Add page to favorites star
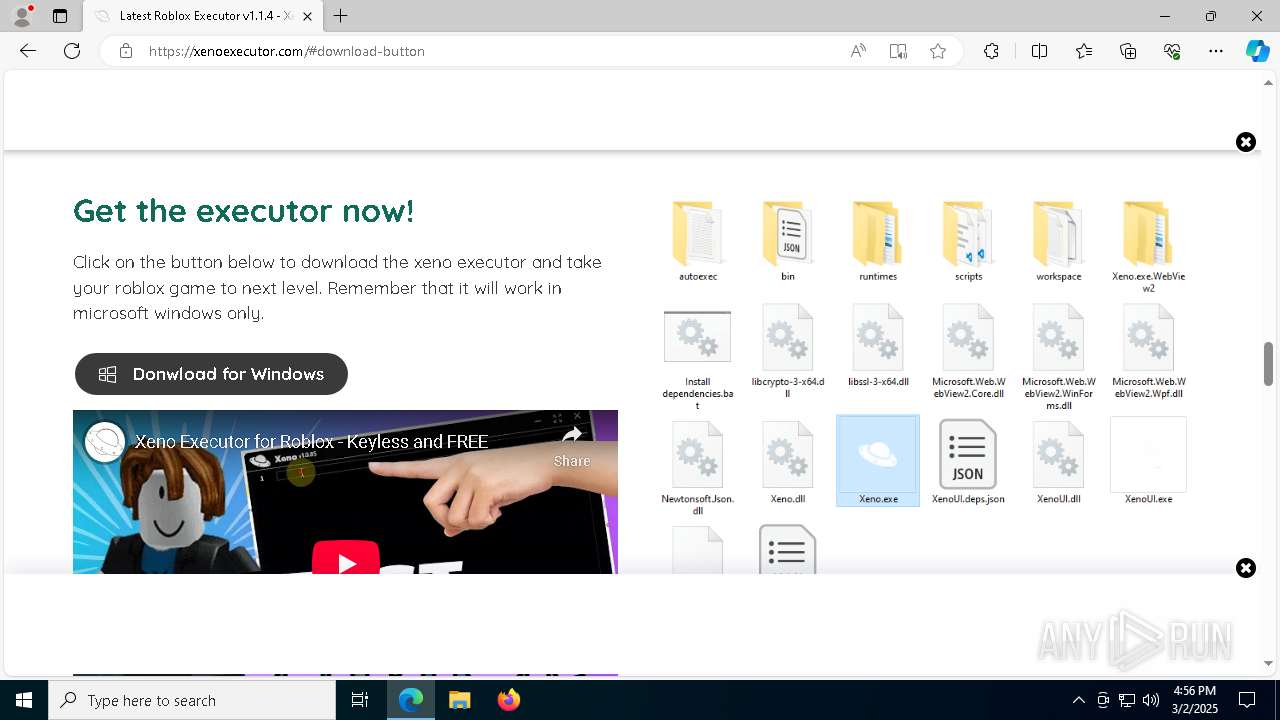 (x=938, y=51)
